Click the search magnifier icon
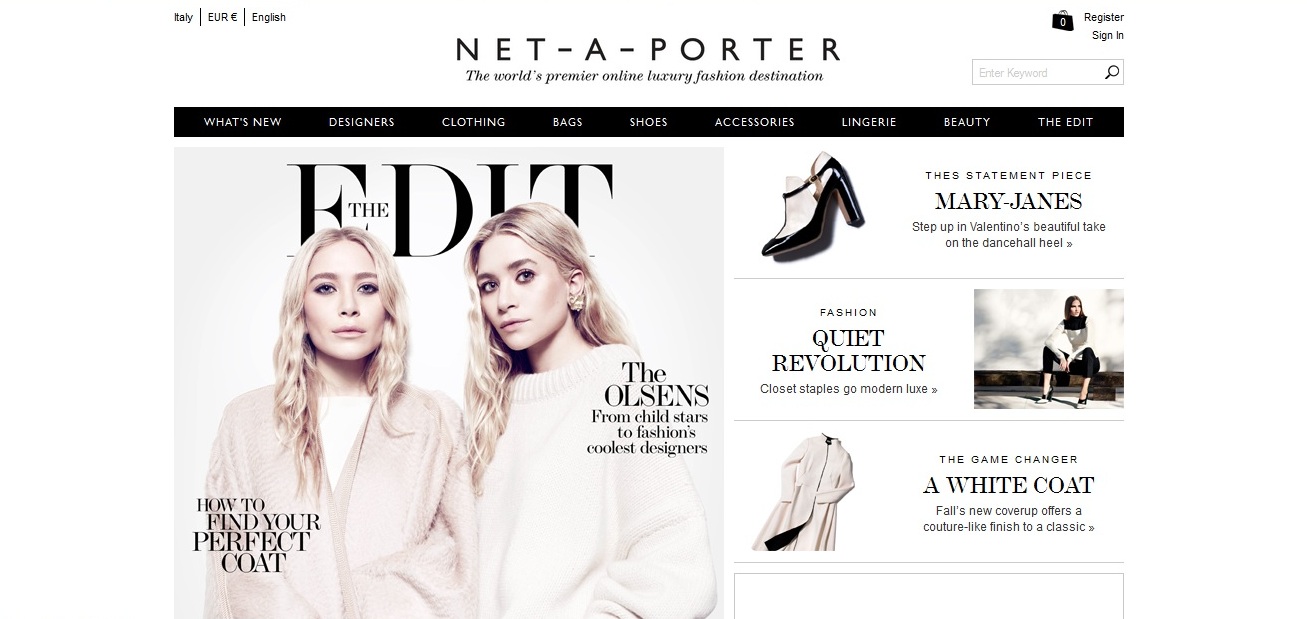The image size is (1307, 619). pyautogui.click(x=1111, y=72)
